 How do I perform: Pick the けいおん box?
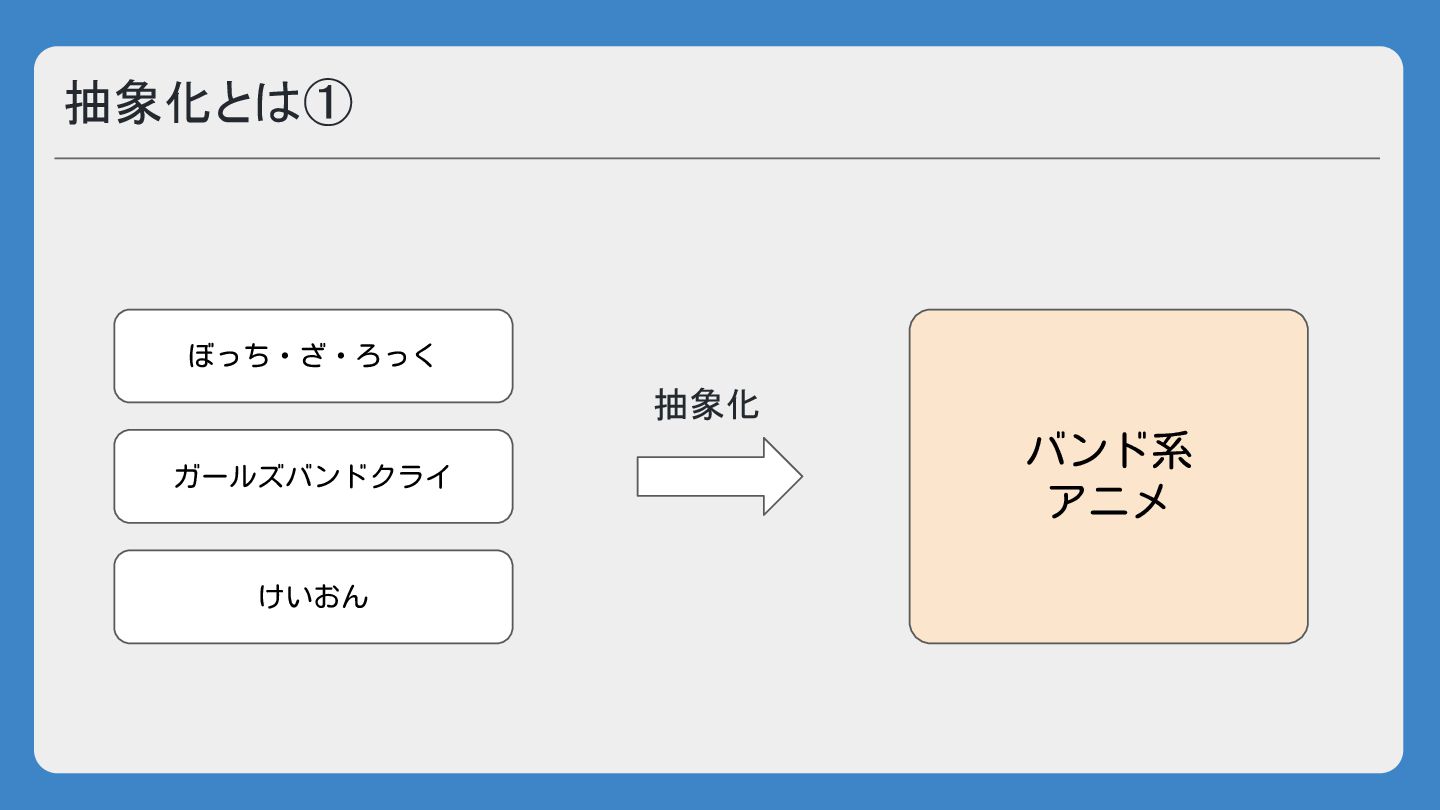point(313,596)
